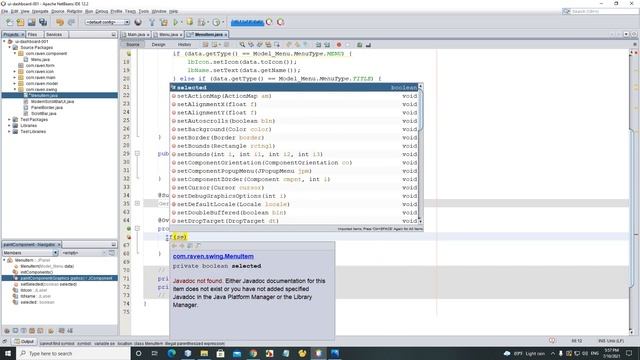Select the setCursor(Cursor cursor) completion item
Viewport: 640px width, 360px height.
pyautogui.click(x=294, y=188)
